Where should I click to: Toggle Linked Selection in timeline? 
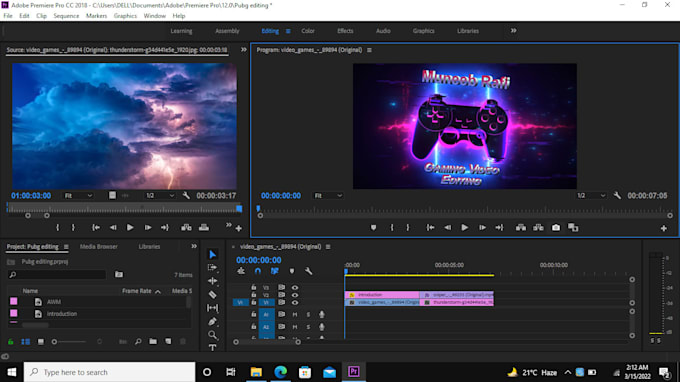coord(275,271)
